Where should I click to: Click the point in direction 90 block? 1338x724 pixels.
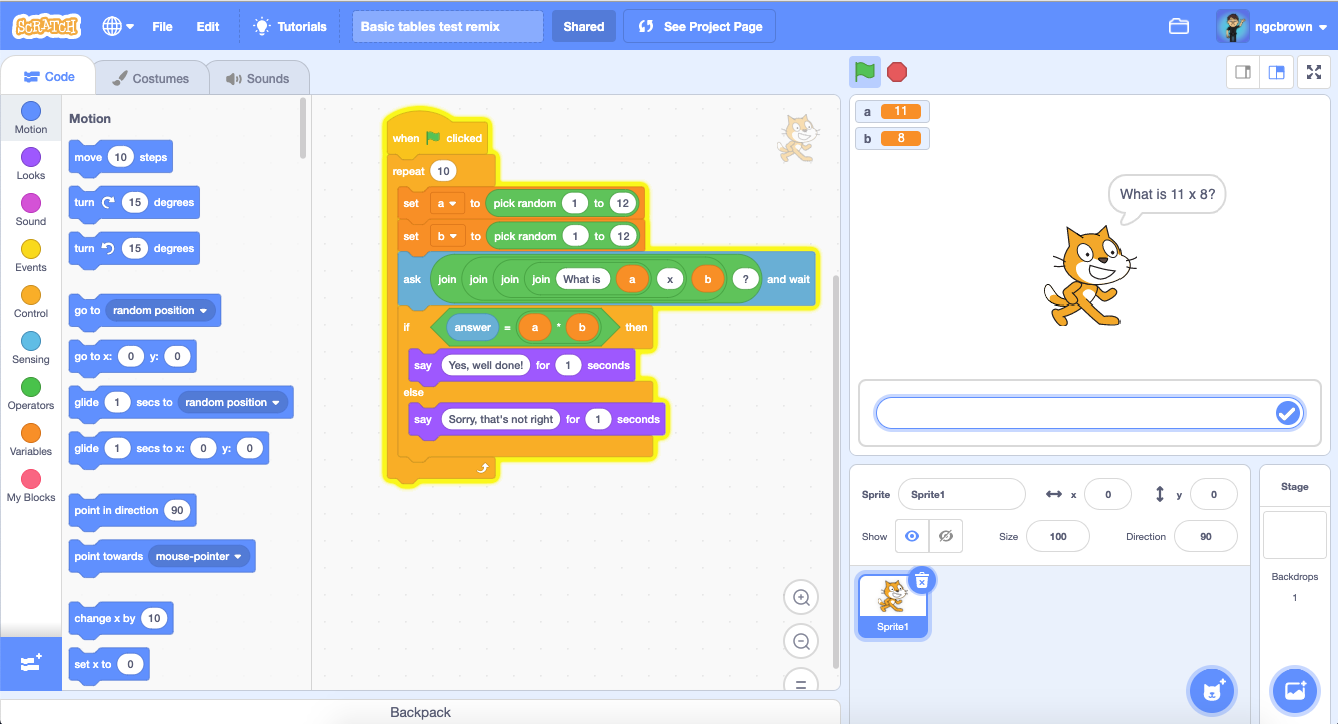tap(132, 510)
